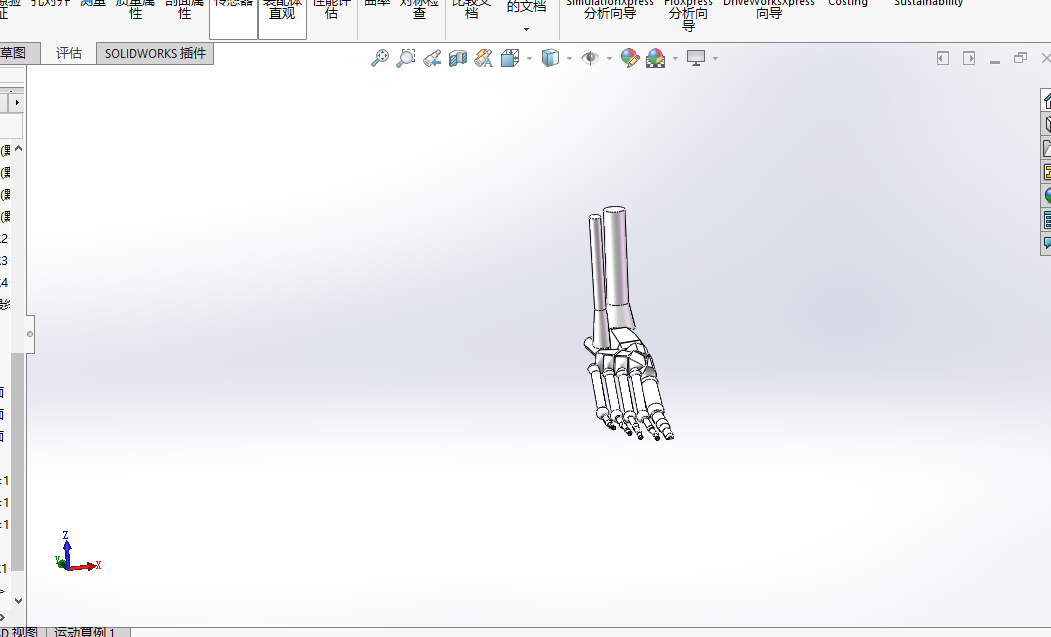The width and height of the screenshot is (1051, 637).
Task: Click the right-arrow panel expand icon
Action: 969,58
